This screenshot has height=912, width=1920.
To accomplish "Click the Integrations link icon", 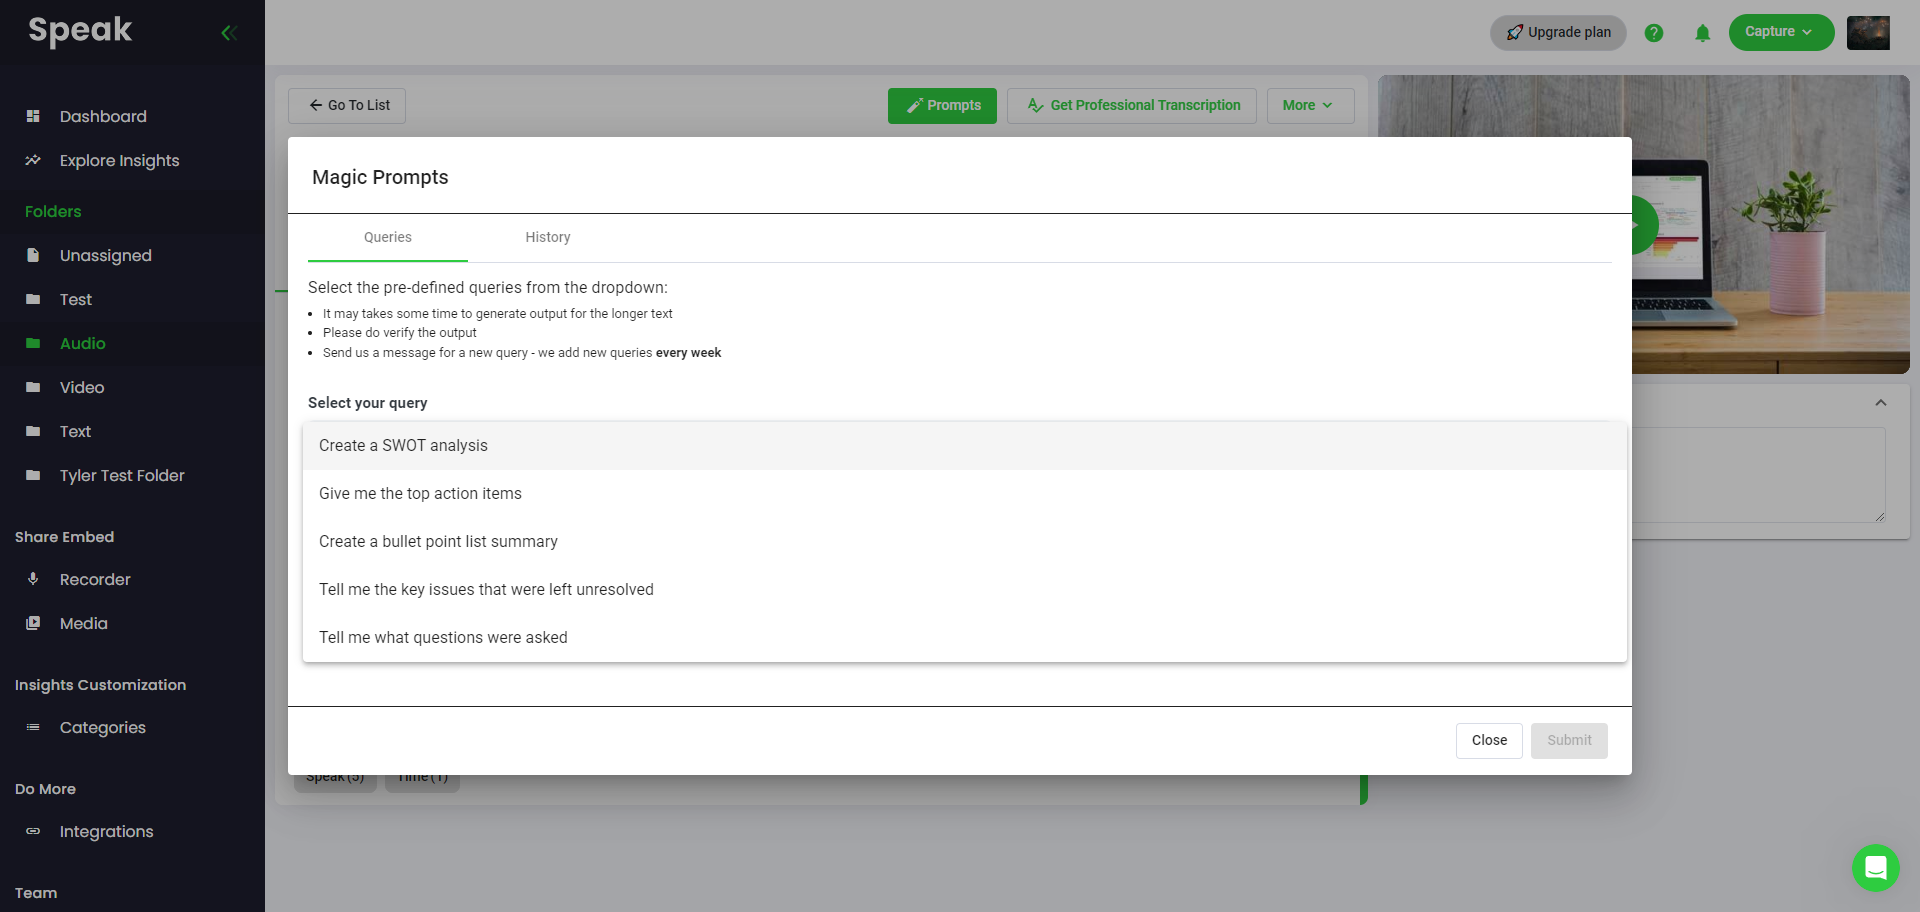I will point(33,831).
